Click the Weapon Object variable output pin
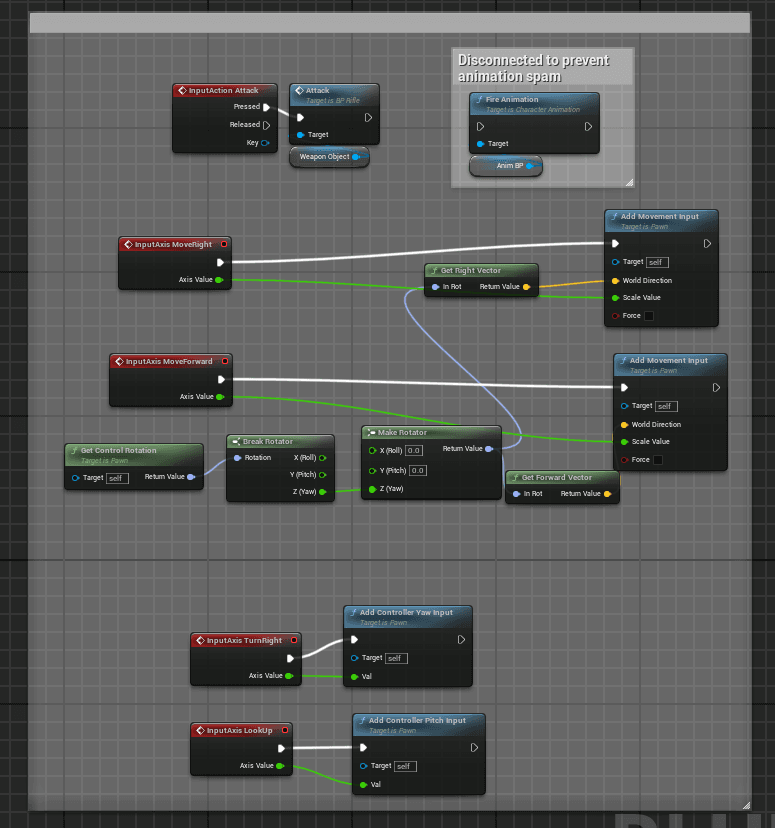Image resolution: width=775 pixels, height=828 pixels. (x=356, y=157)
